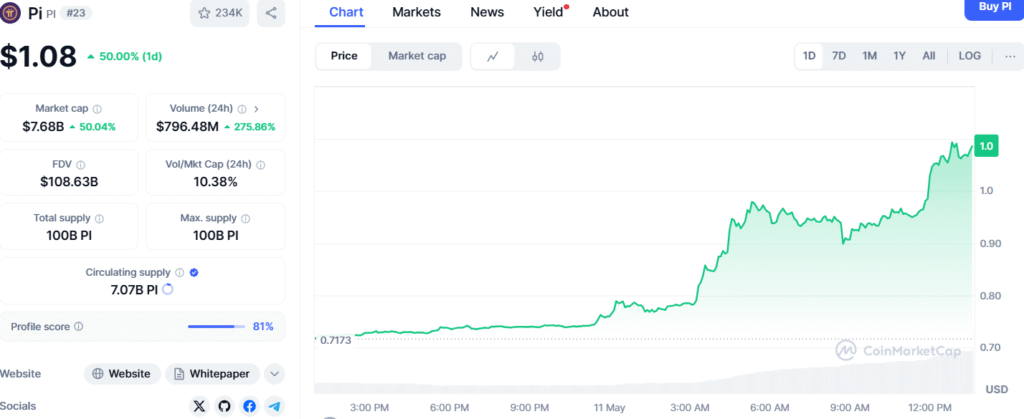Show info icon next to FDV

[x=80, y=165]
